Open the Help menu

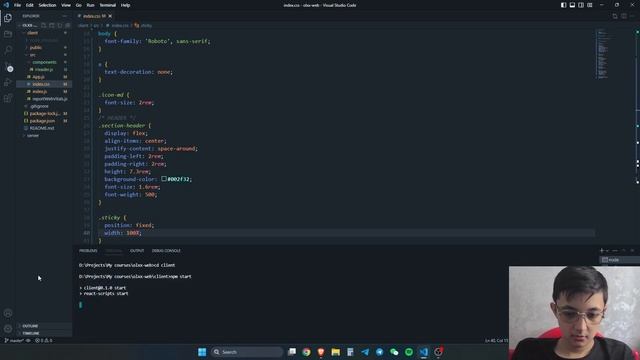pos(125,5)
